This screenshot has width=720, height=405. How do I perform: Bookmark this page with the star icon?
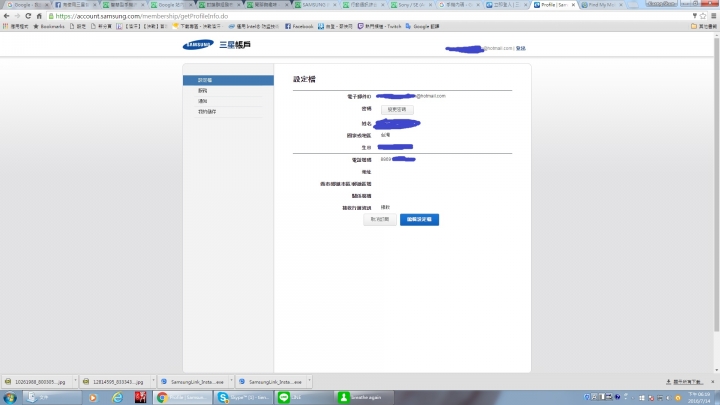point(703,16)
